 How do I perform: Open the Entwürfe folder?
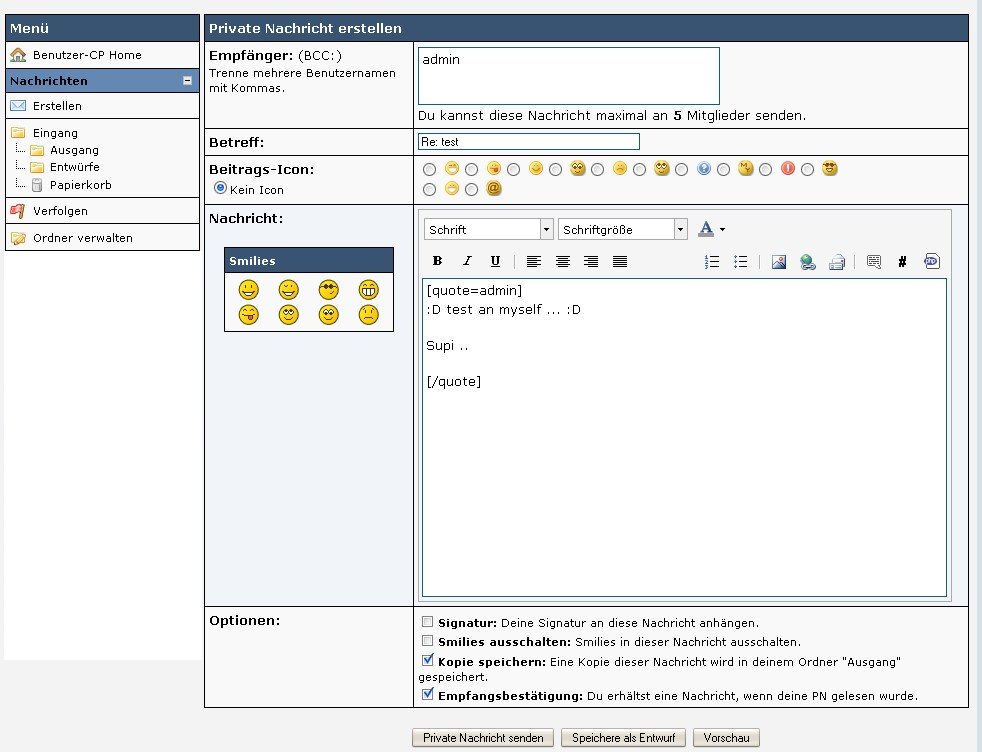[x=74, y=167]
